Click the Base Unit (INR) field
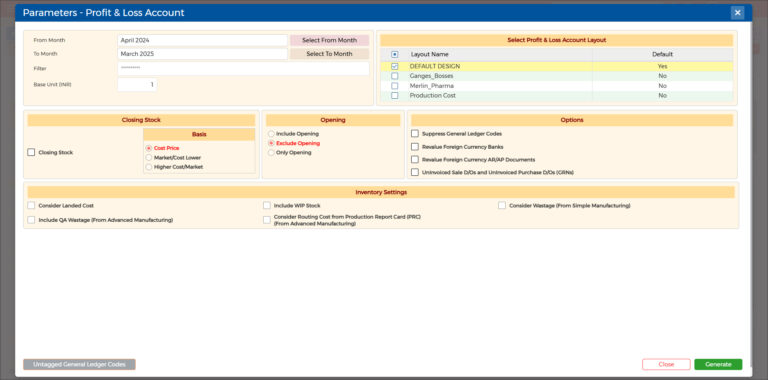 [x=137, y=85]
